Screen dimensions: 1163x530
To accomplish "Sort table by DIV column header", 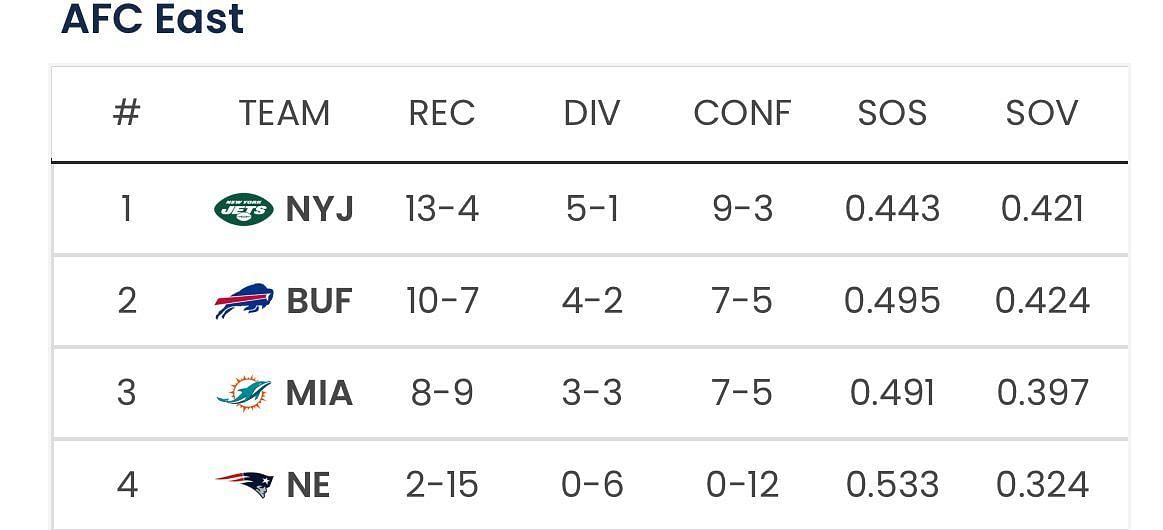I will coord(592,113).
